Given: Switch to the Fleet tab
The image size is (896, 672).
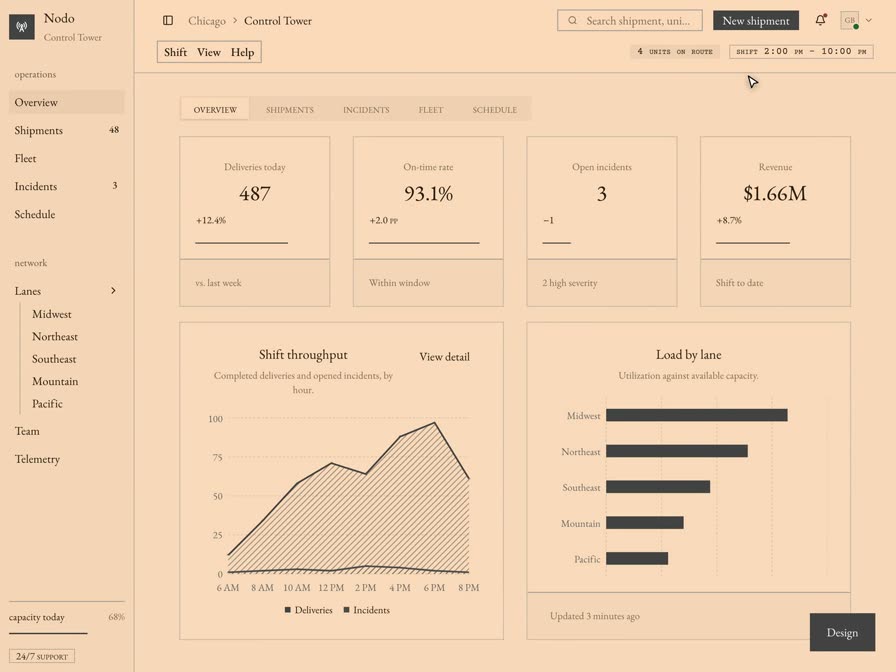Looking at the screenshot, I should click(431, 109).
